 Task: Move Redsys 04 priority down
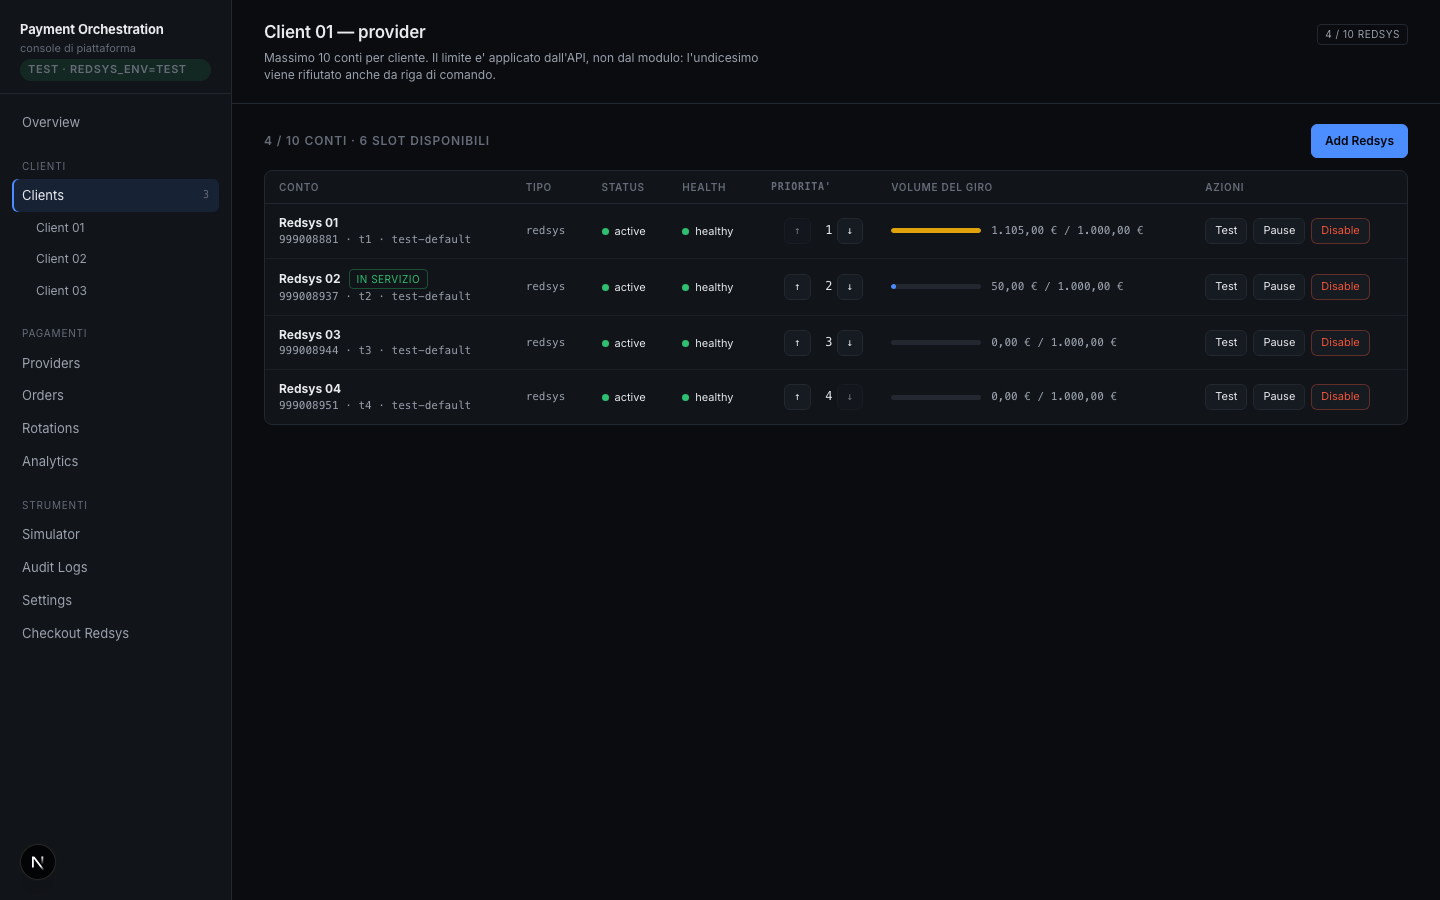[x=849, y=397]
